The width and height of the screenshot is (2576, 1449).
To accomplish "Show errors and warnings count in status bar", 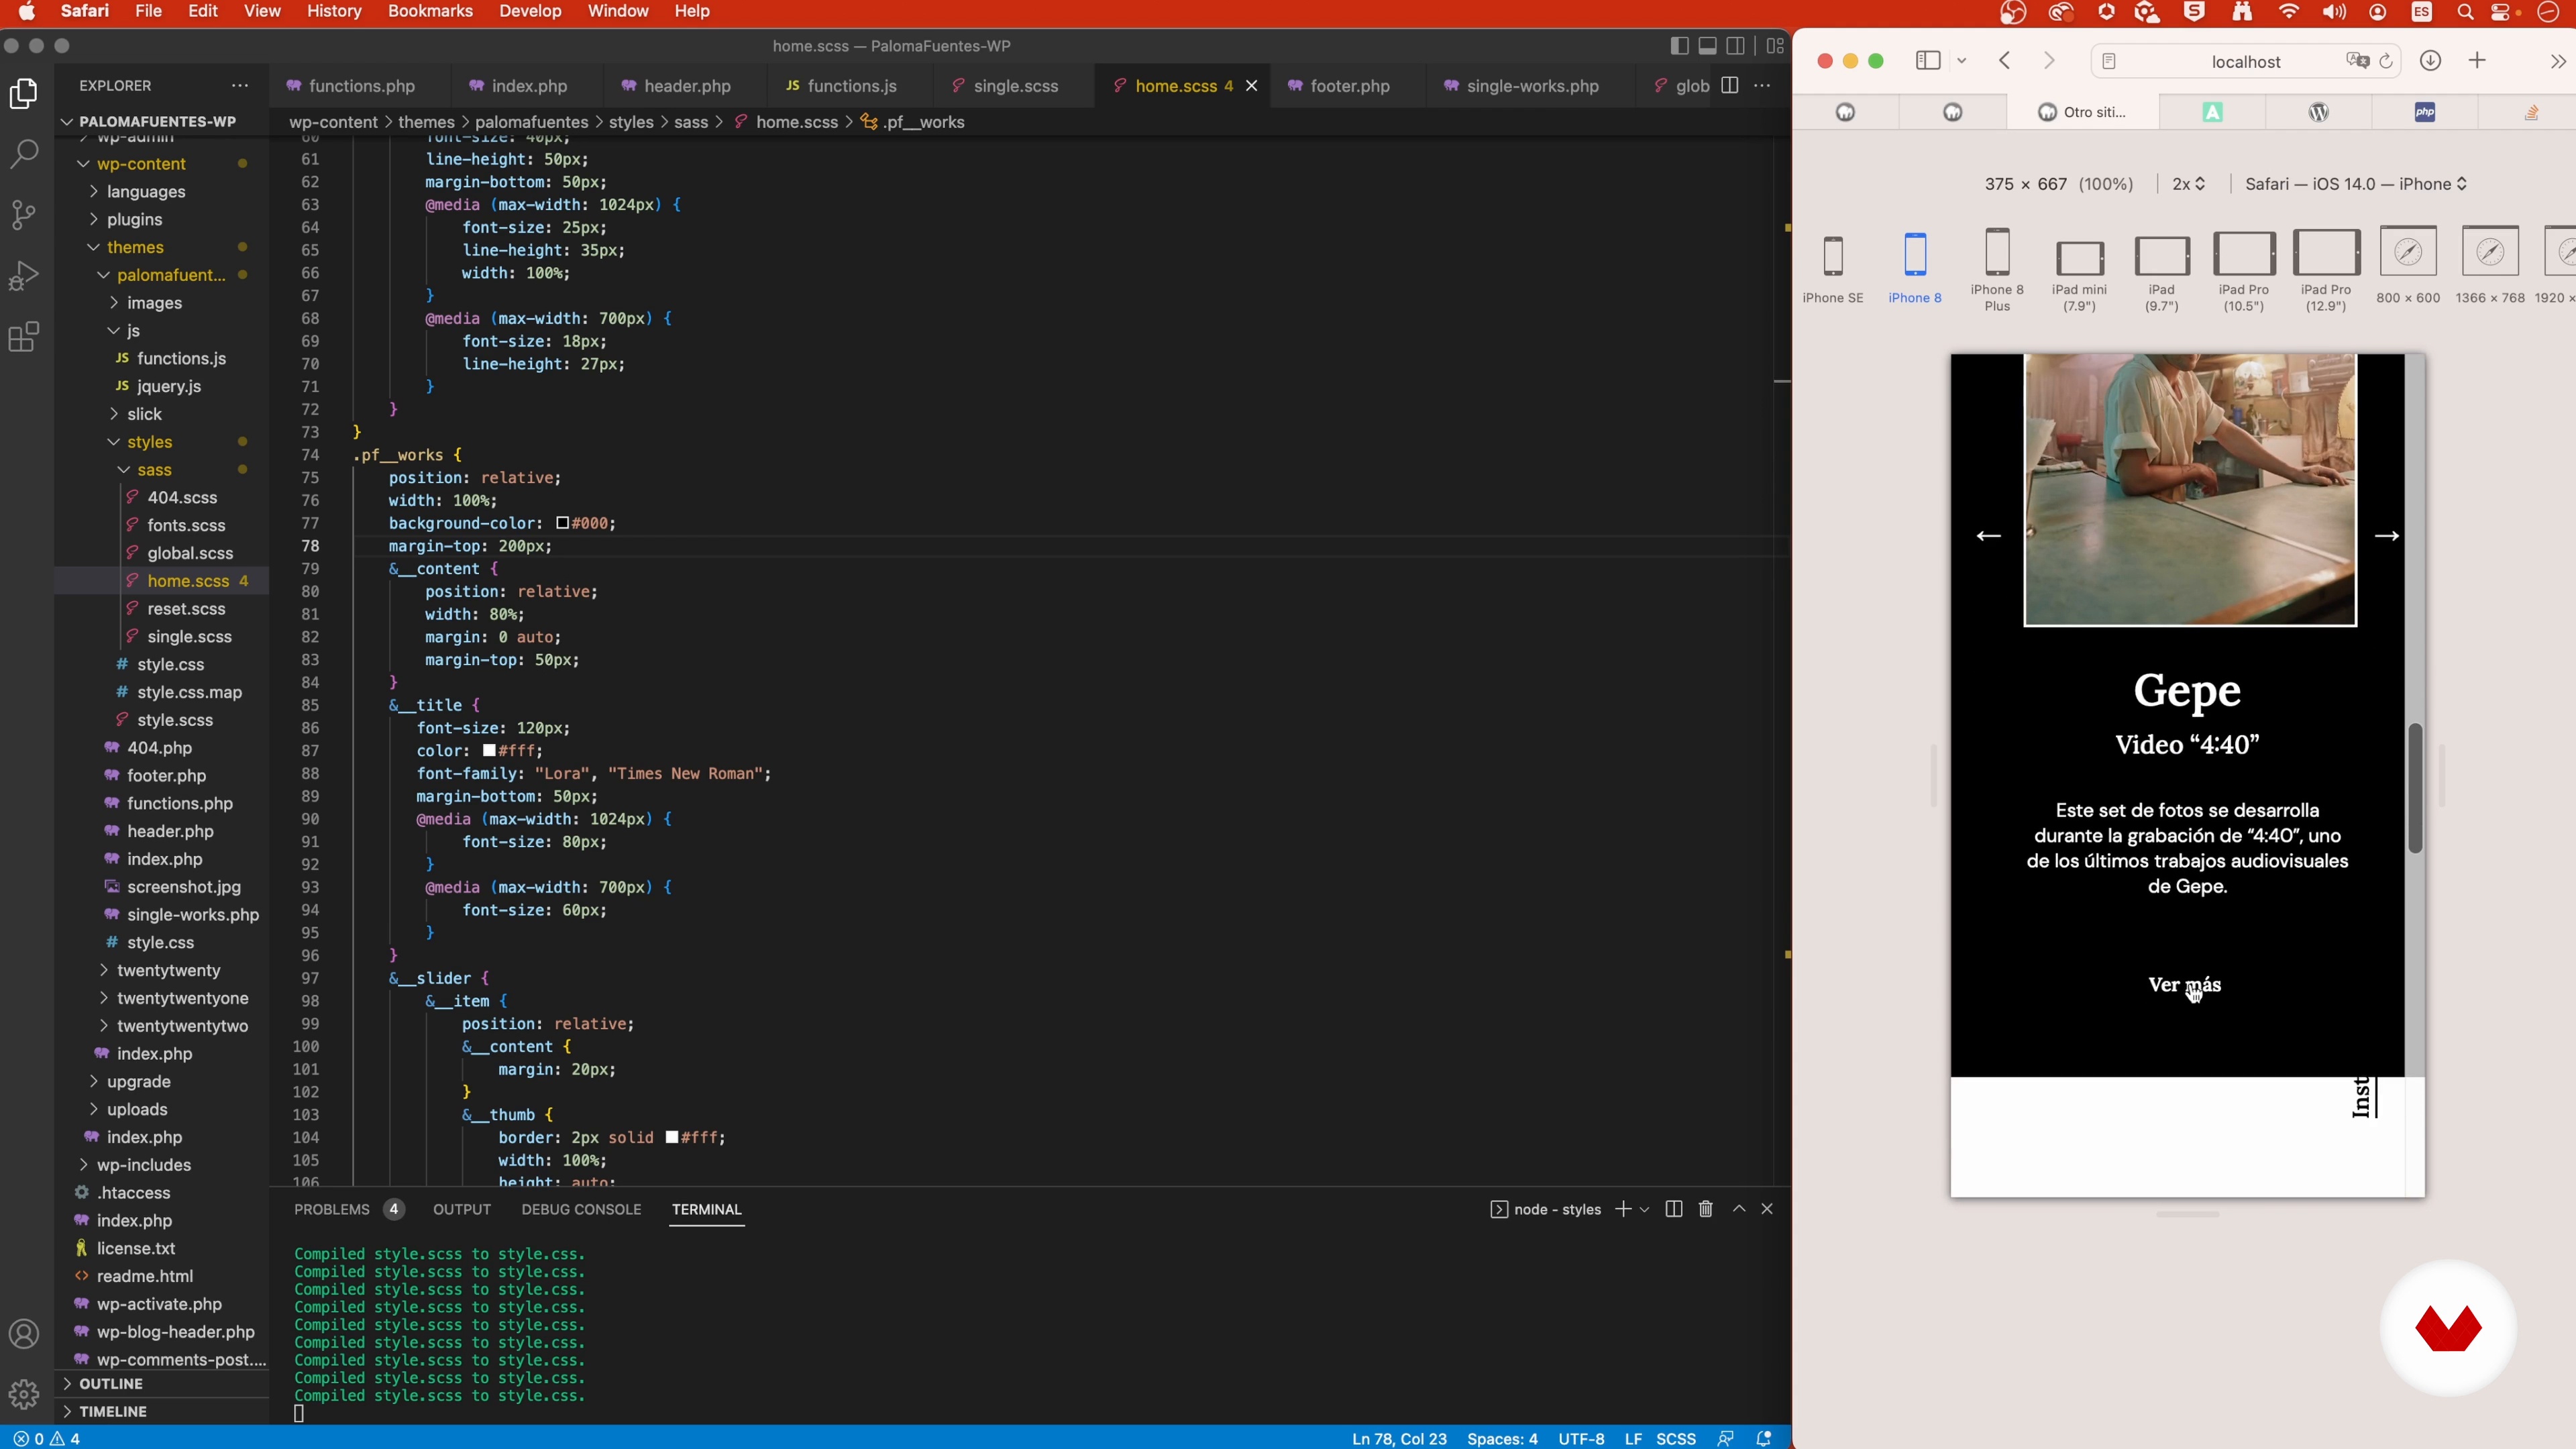I will pyautogui.click(x=46, y=1438).
